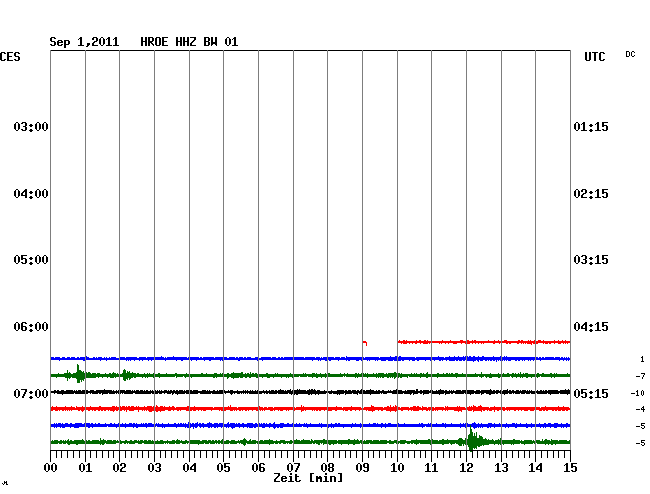
Task: Click the Zeit [min] axis title
Action: (x=308, y=478)
